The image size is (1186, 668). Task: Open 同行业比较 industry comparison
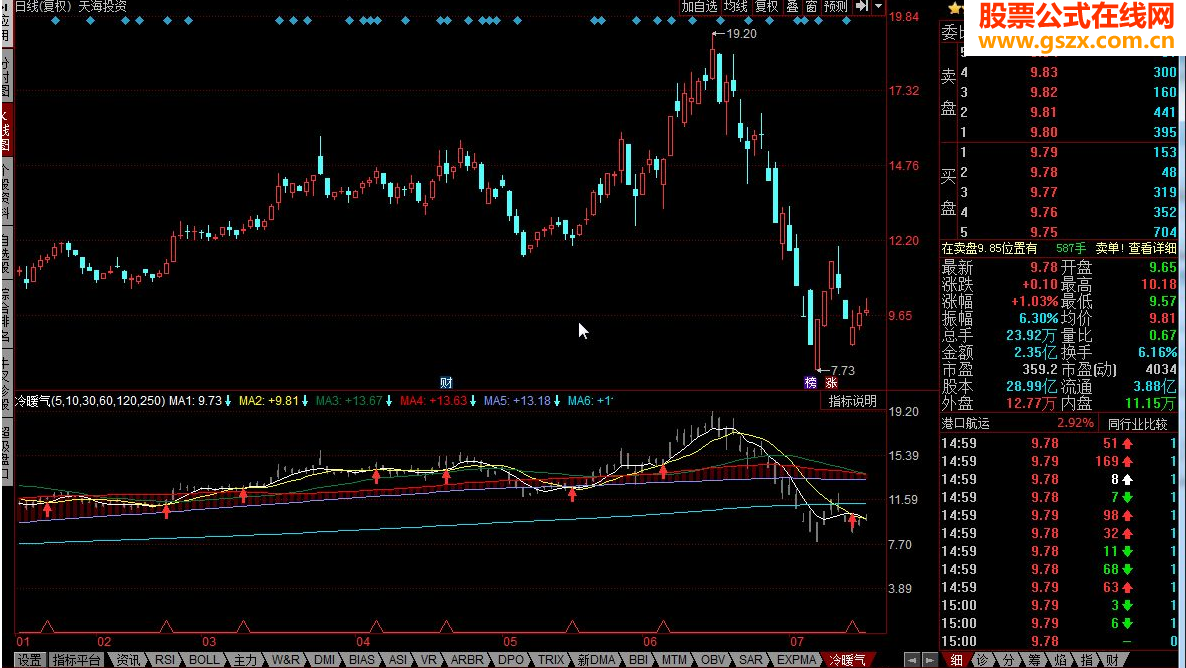(1138, 424)
